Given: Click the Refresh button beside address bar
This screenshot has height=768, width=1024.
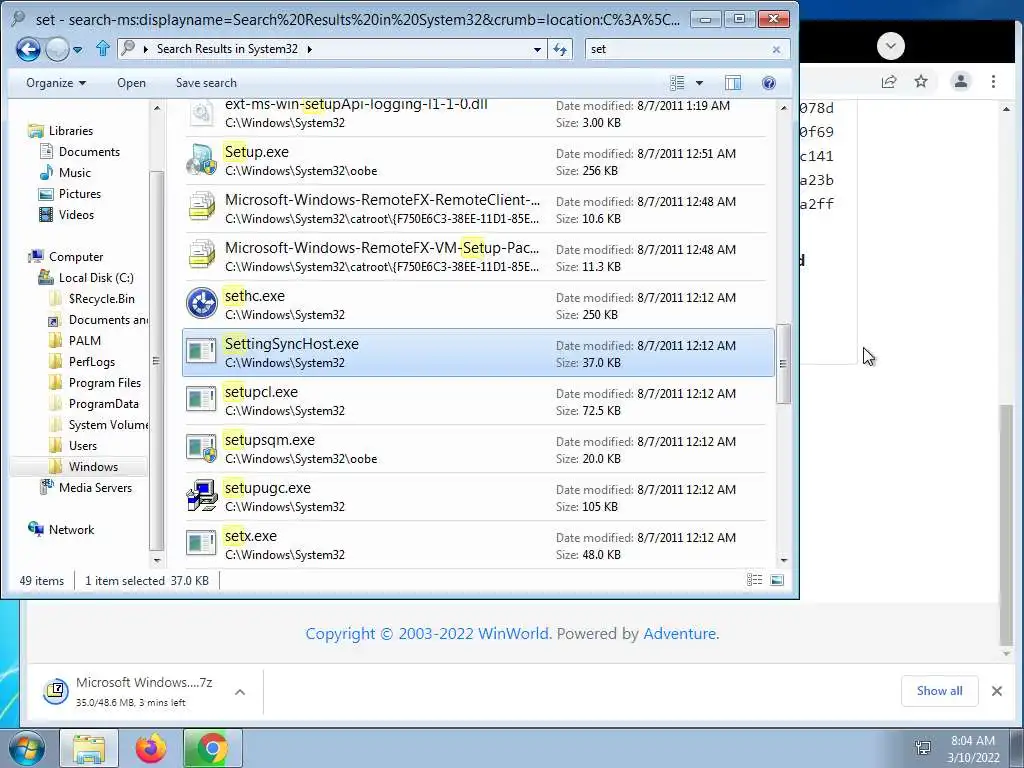Looking at the screenshot, I should pyautogui.click(x=560, y=49).
